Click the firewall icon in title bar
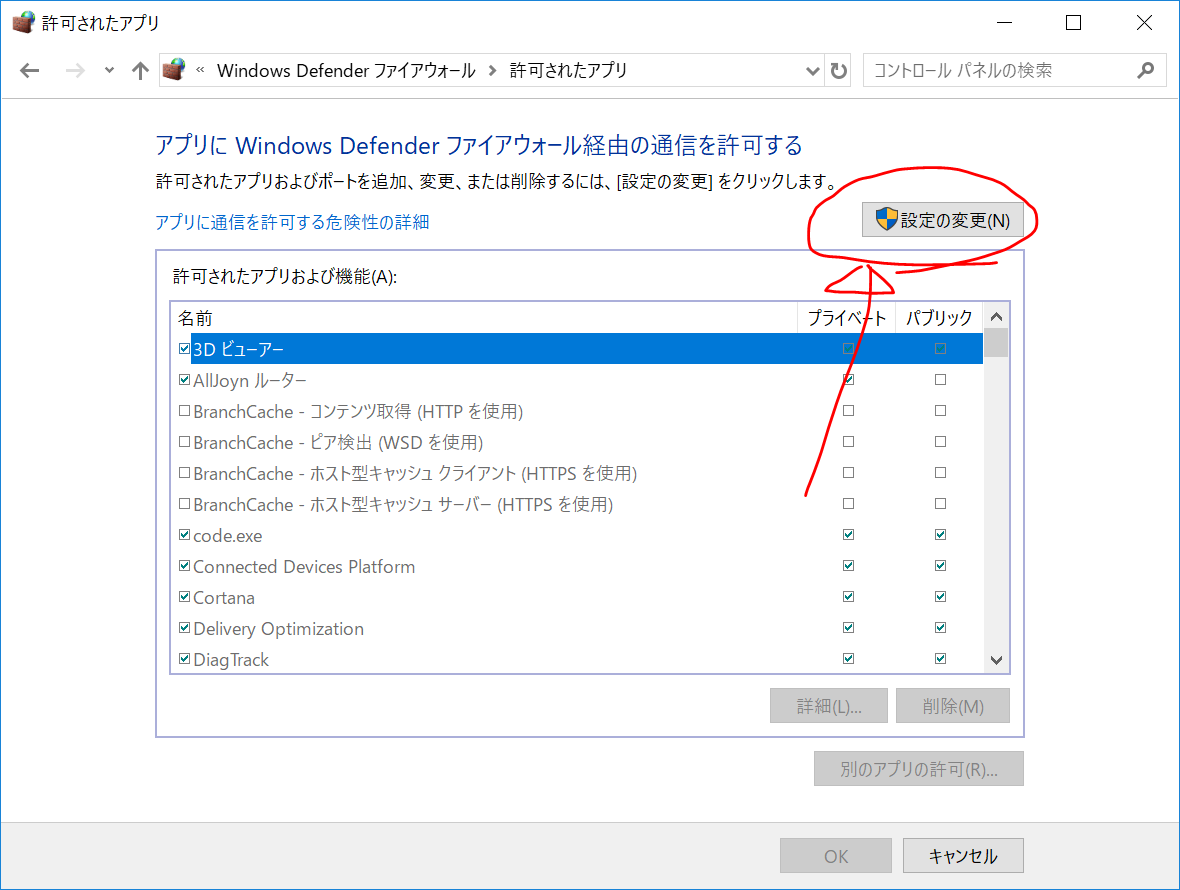 point(24,22)
